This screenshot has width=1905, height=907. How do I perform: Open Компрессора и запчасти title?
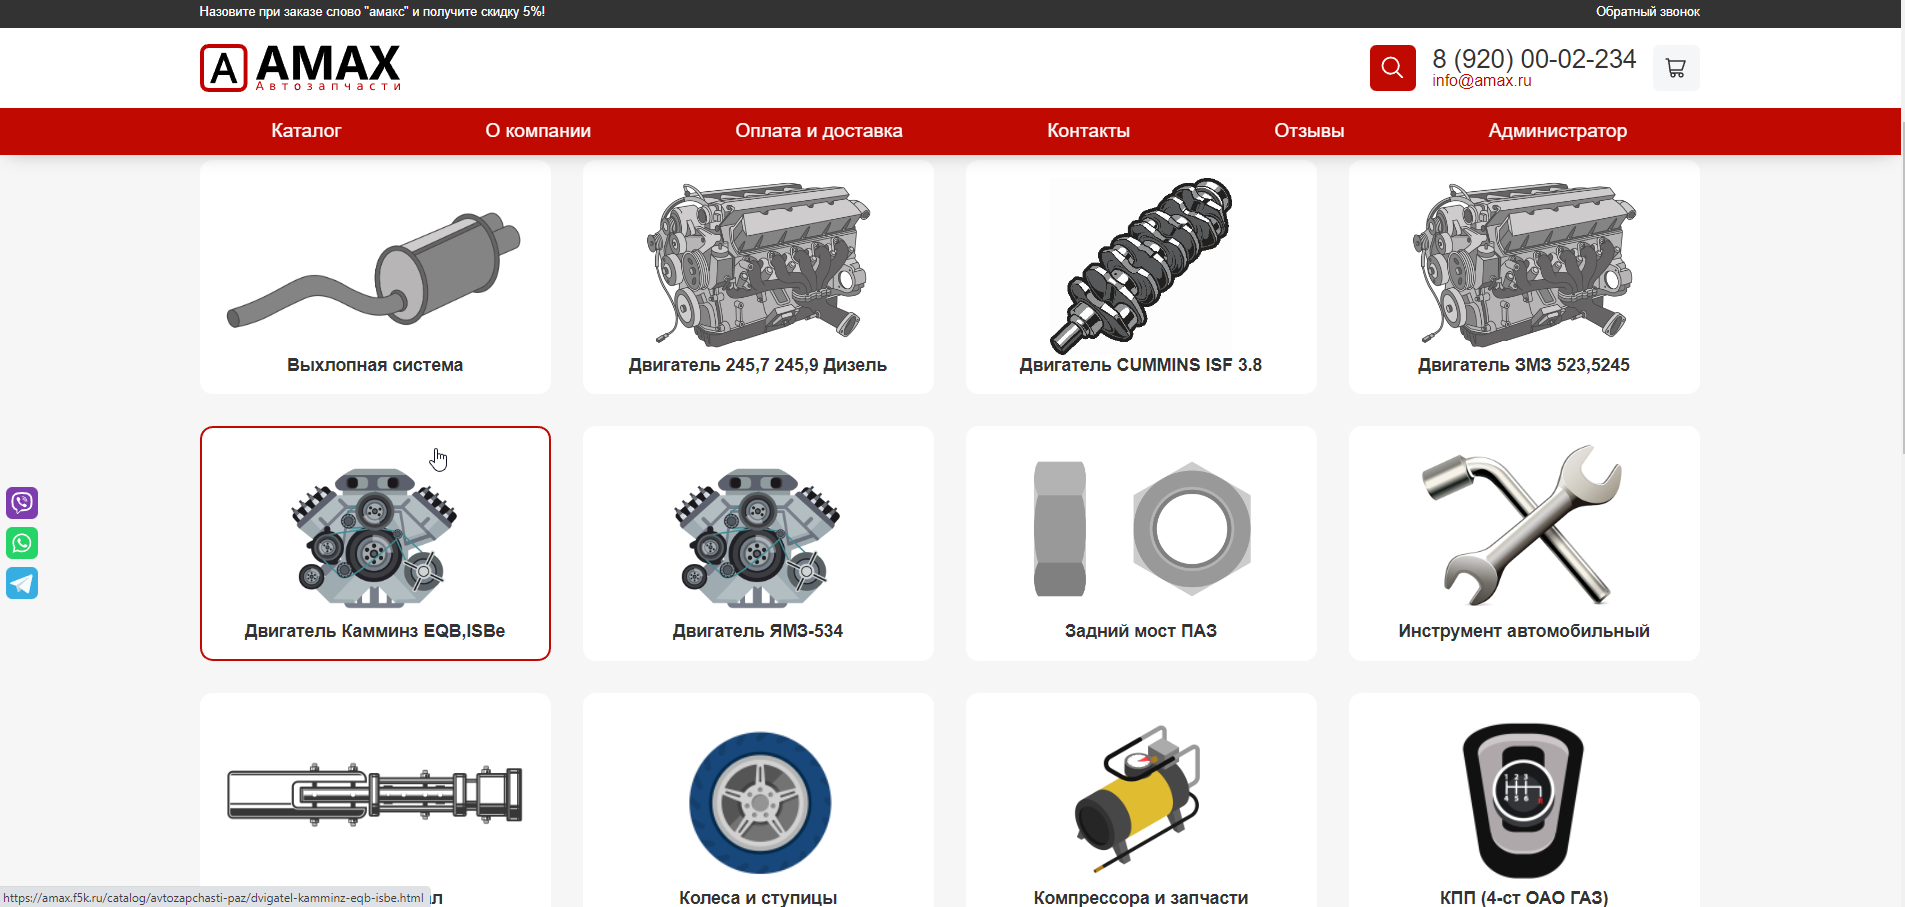[1141, 897]
